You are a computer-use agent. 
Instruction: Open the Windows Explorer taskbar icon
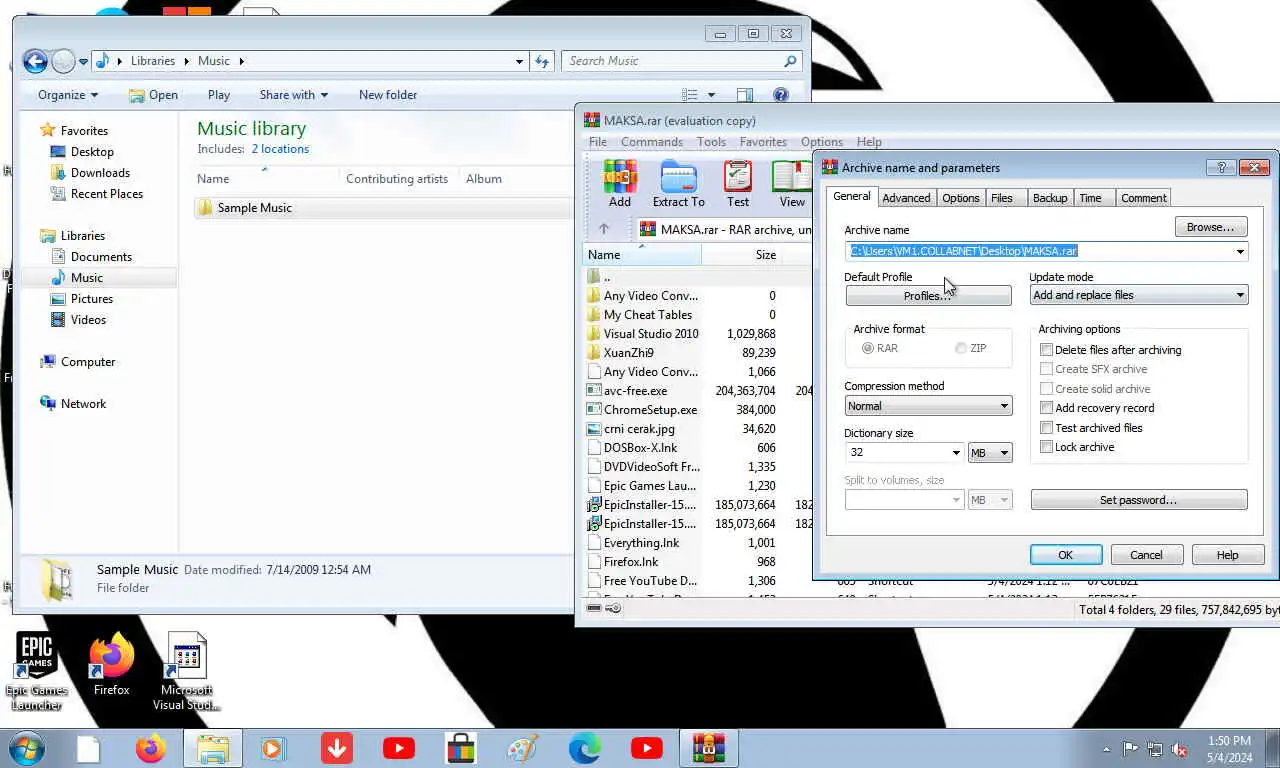tap(213, 748)
